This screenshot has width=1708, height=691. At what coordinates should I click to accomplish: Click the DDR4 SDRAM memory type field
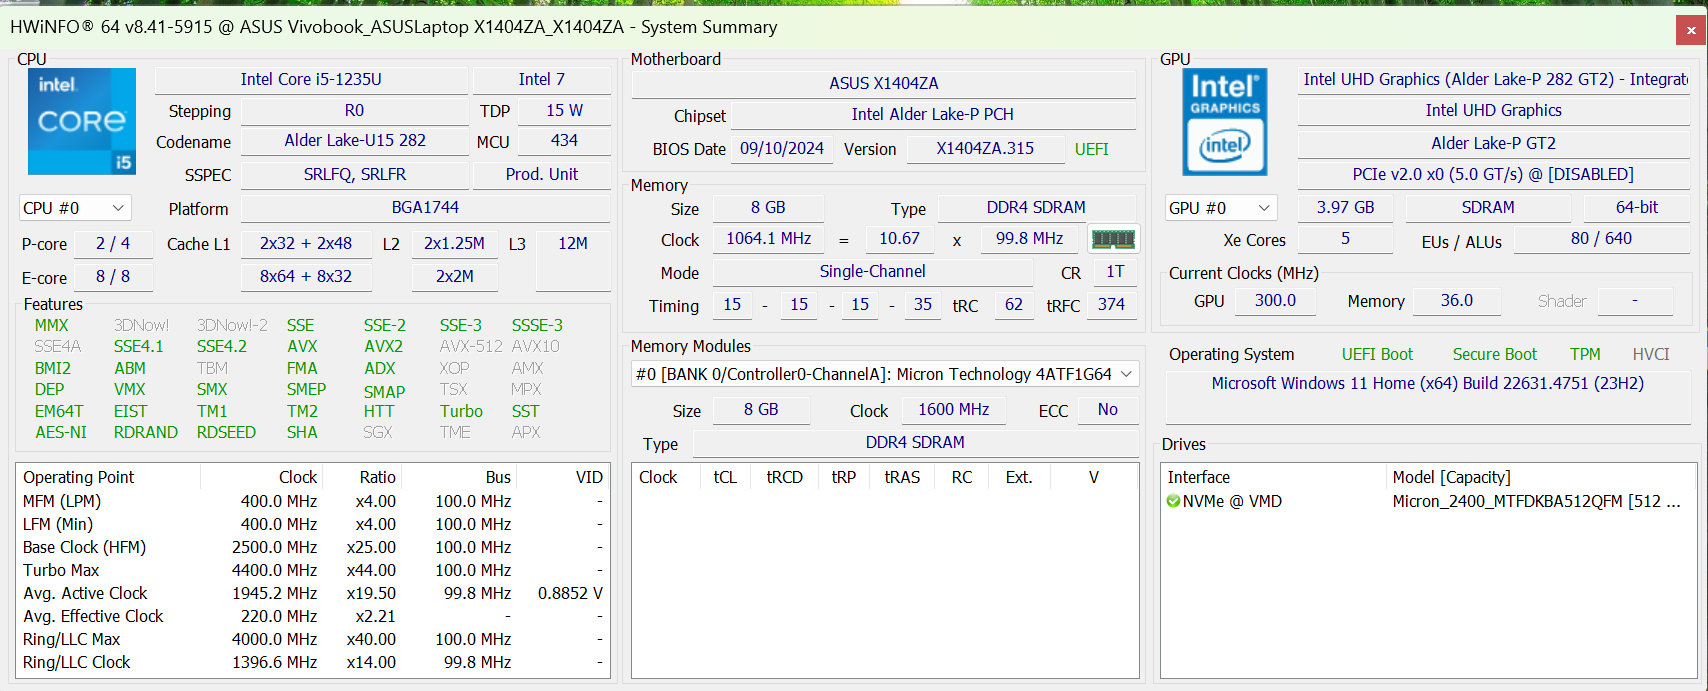click(1036, 207)
